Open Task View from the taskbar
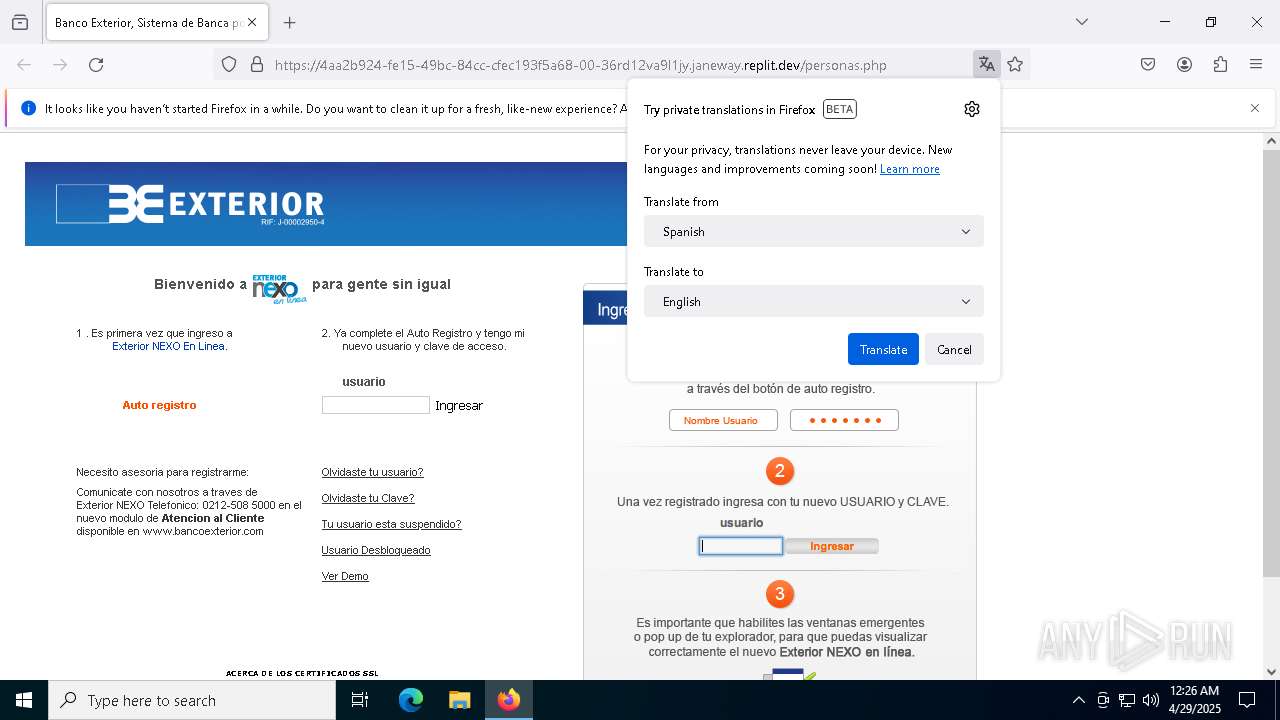 [360, 700]
